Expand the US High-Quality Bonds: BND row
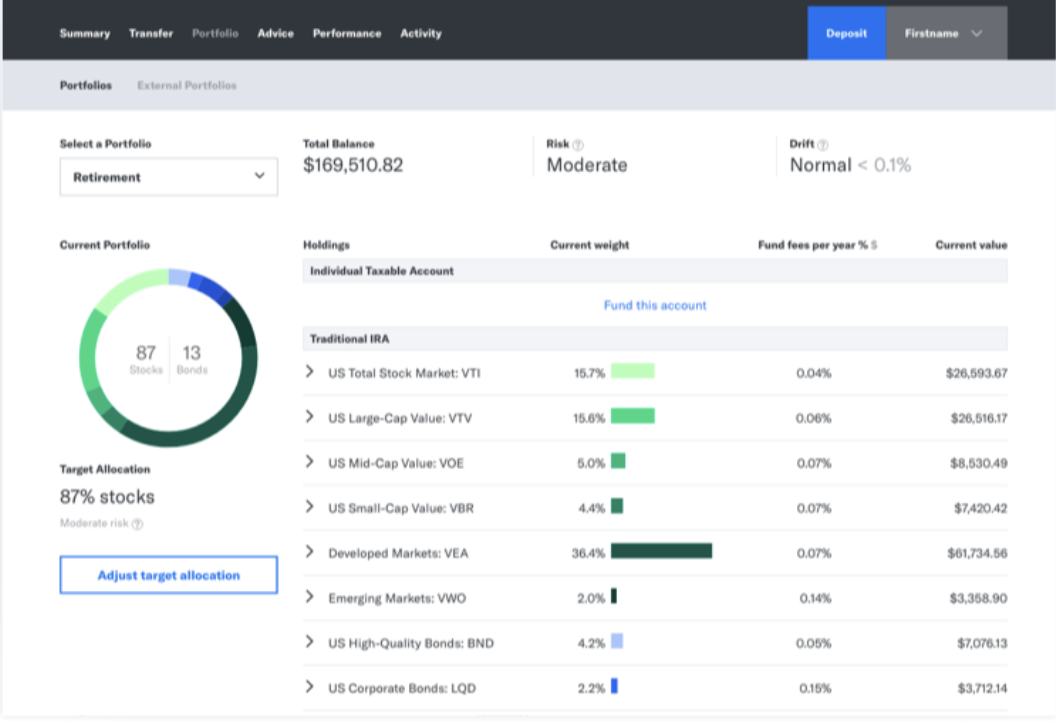This screenshot has height=724, width=1056. pos(309,643)
